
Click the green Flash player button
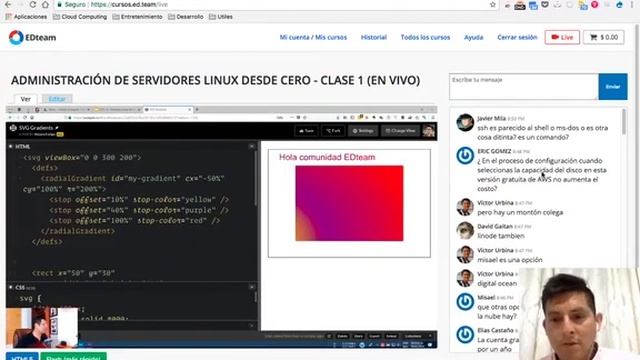point(73,357)
